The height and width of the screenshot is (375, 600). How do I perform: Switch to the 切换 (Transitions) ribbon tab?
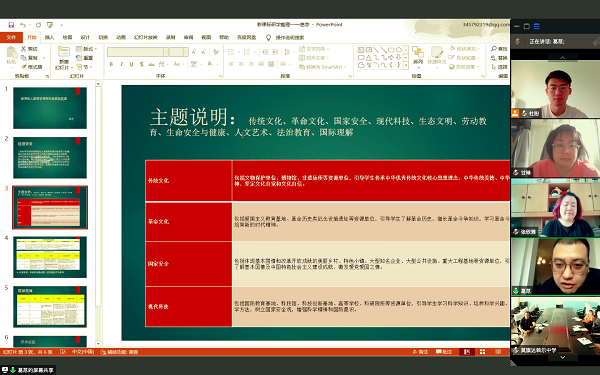tap(103, 37)
